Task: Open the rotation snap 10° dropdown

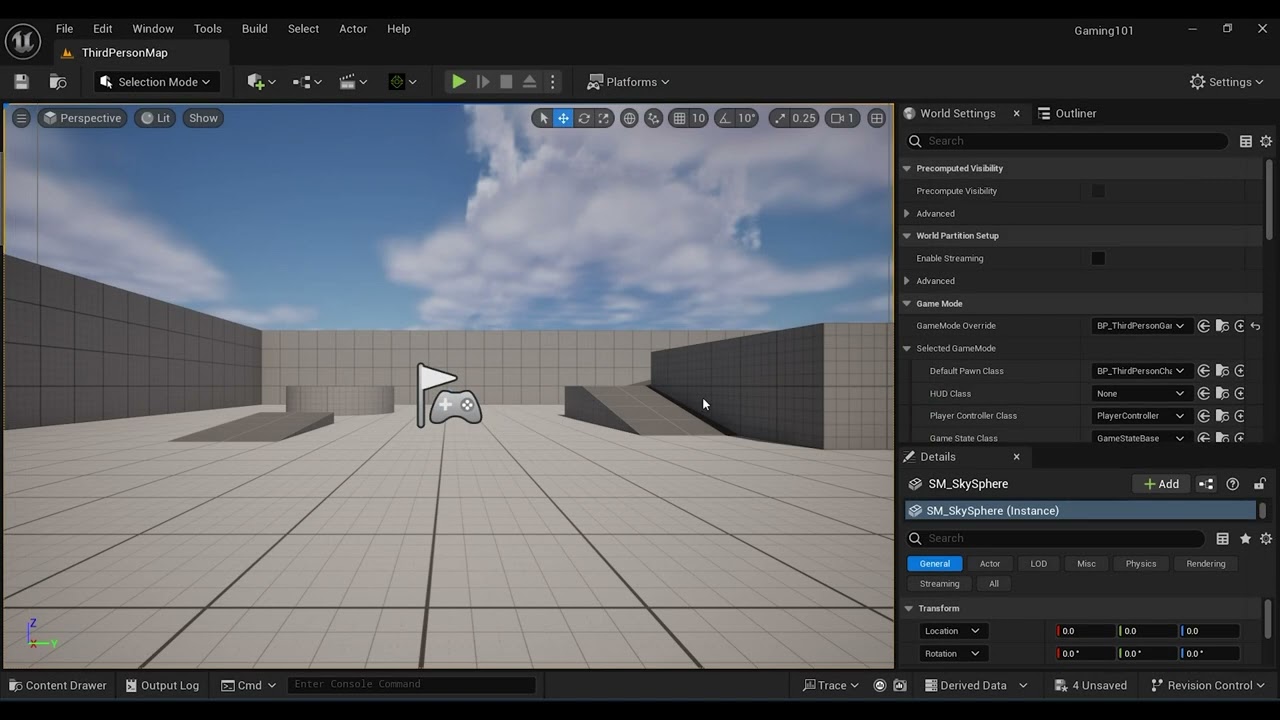Action: 747,118
